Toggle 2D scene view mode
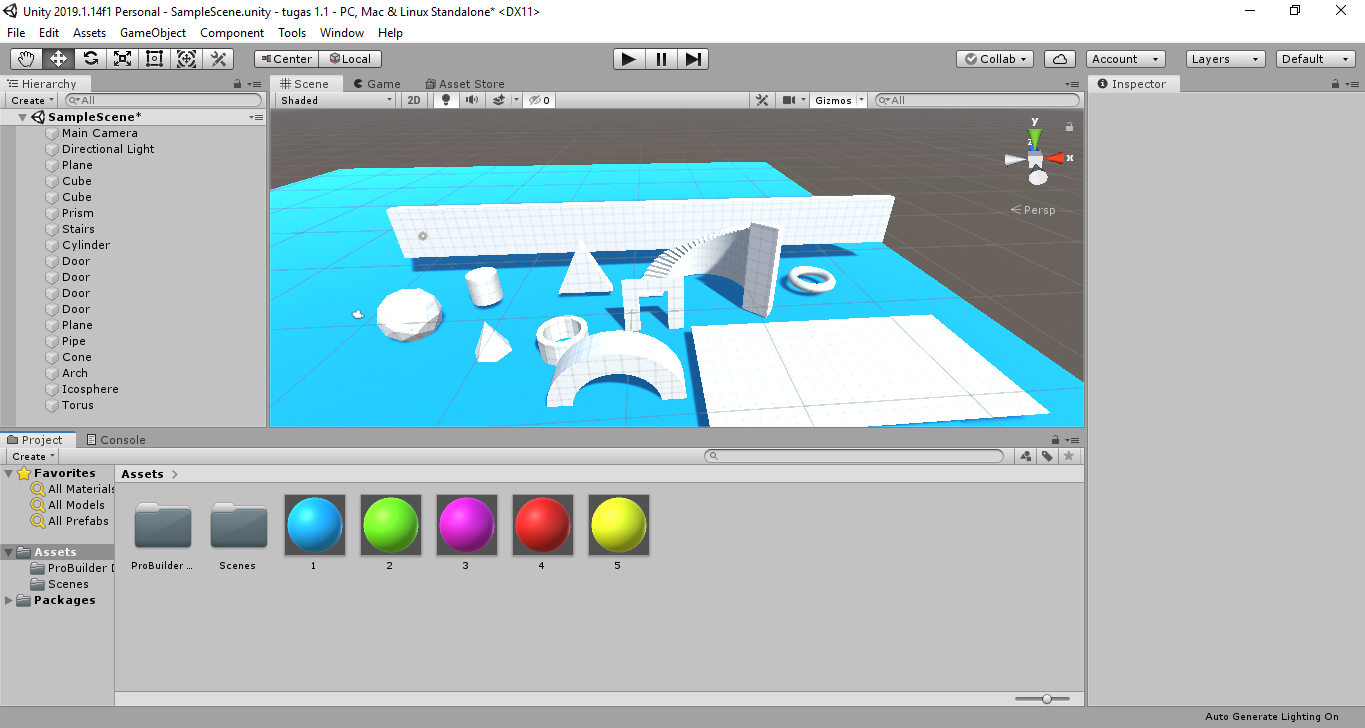 413,100
